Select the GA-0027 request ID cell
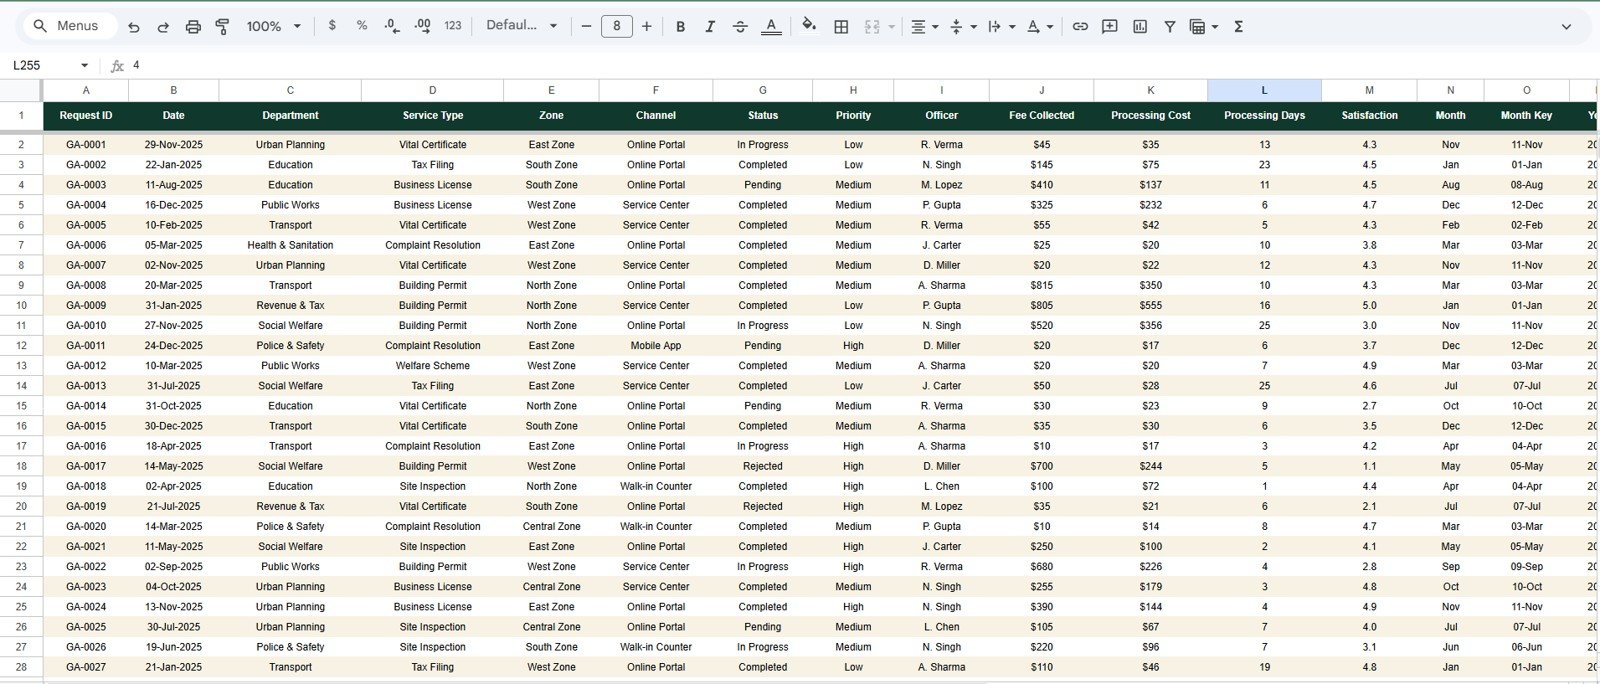This screenshot has width=1600, height=684. [86, 667]
